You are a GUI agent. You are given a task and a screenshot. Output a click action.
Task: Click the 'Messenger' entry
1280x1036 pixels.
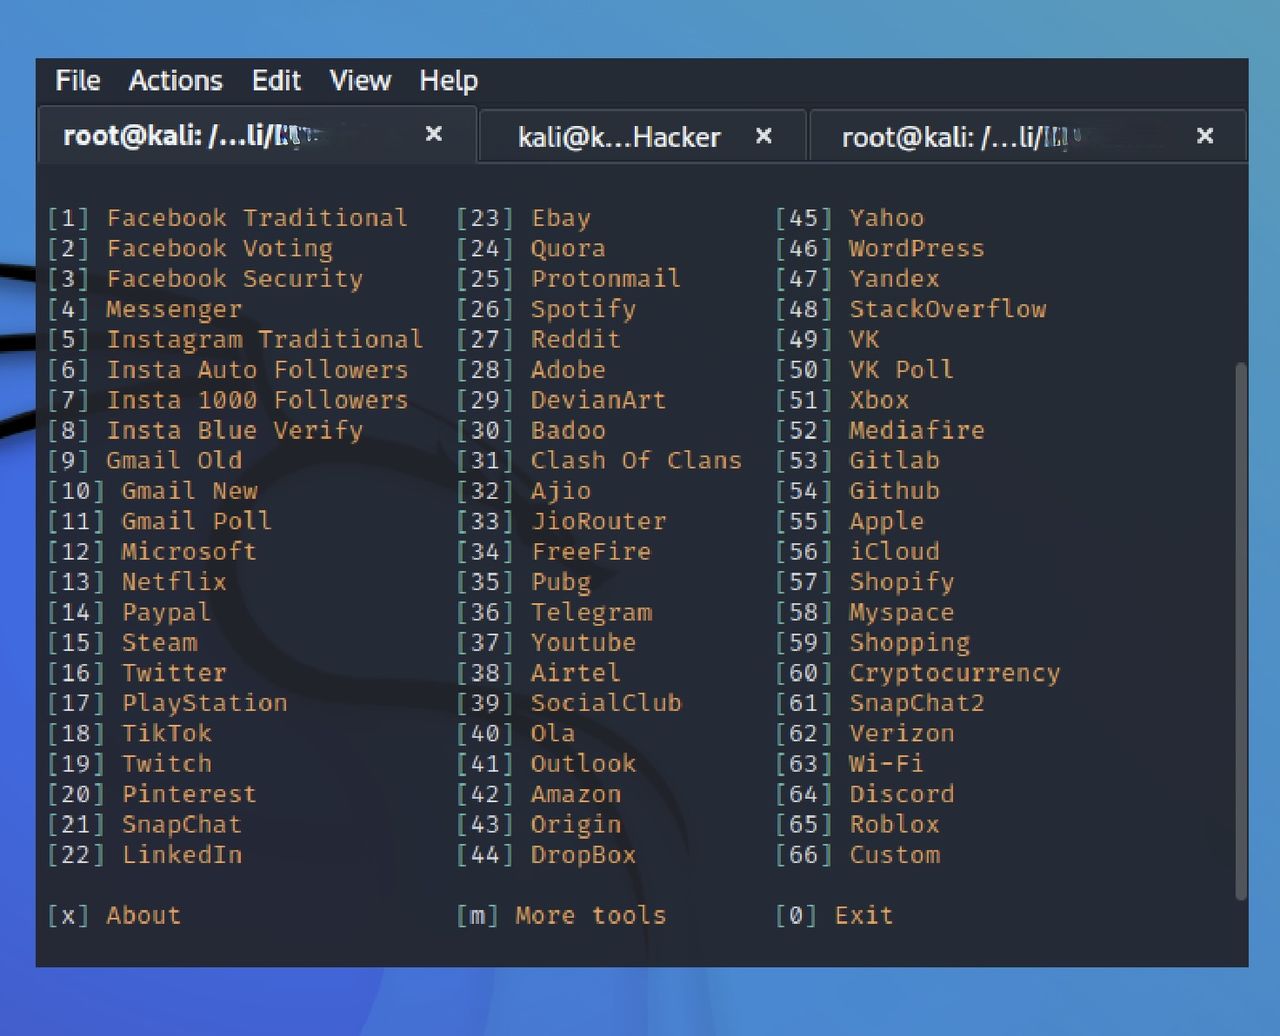[174, 309]
